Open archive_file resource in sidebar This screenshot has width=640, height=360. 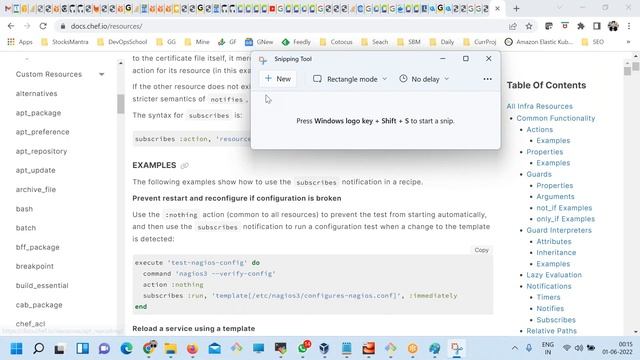(x=36, y=189)
